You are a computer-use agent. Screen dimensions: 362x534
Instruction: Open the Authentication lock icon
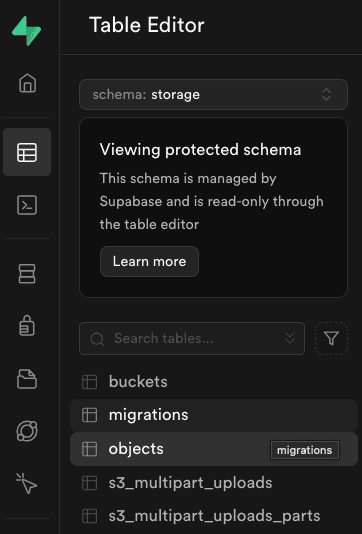[x=27, y=326]
